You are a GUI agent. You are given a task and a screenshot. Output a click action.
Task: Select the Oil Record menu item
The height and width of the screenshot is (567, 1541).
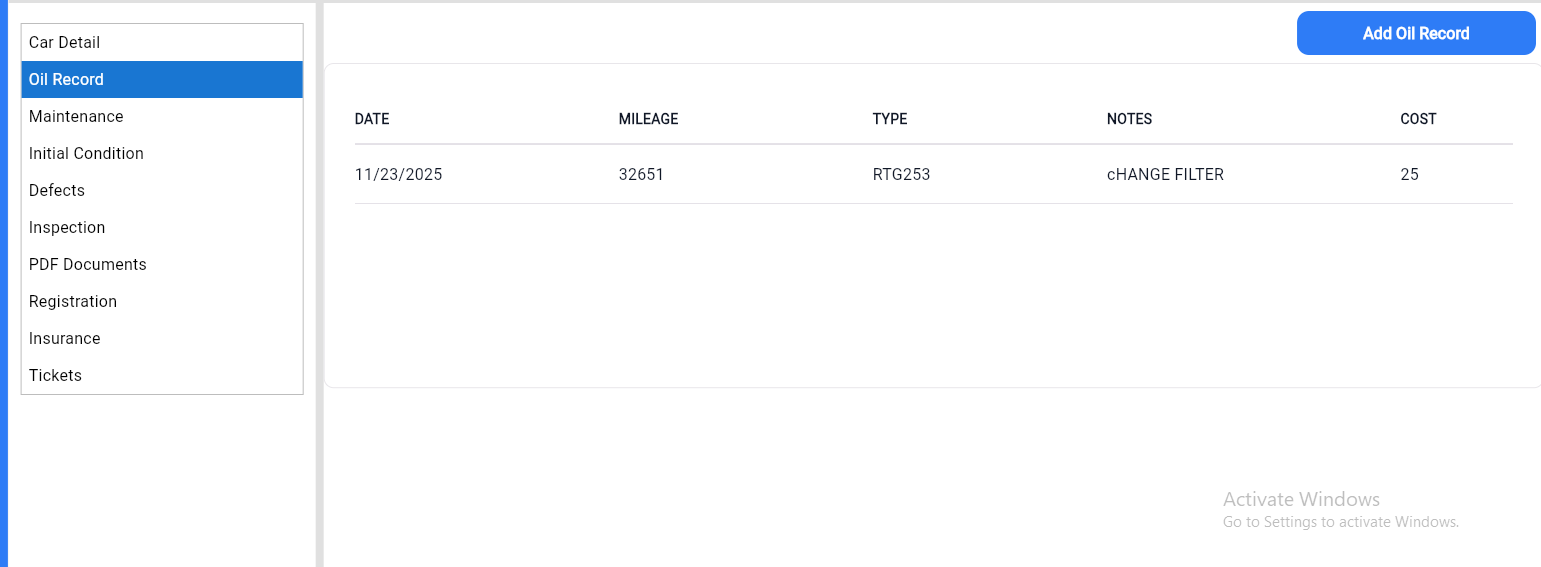tap(67, 80)
